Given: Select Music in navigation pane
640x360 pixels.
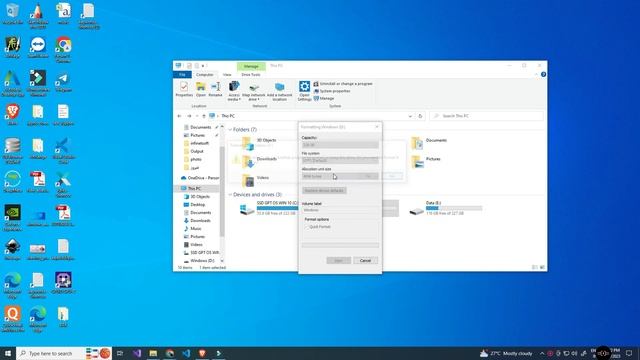Looking at the screenshot, I should pos(193,229).
